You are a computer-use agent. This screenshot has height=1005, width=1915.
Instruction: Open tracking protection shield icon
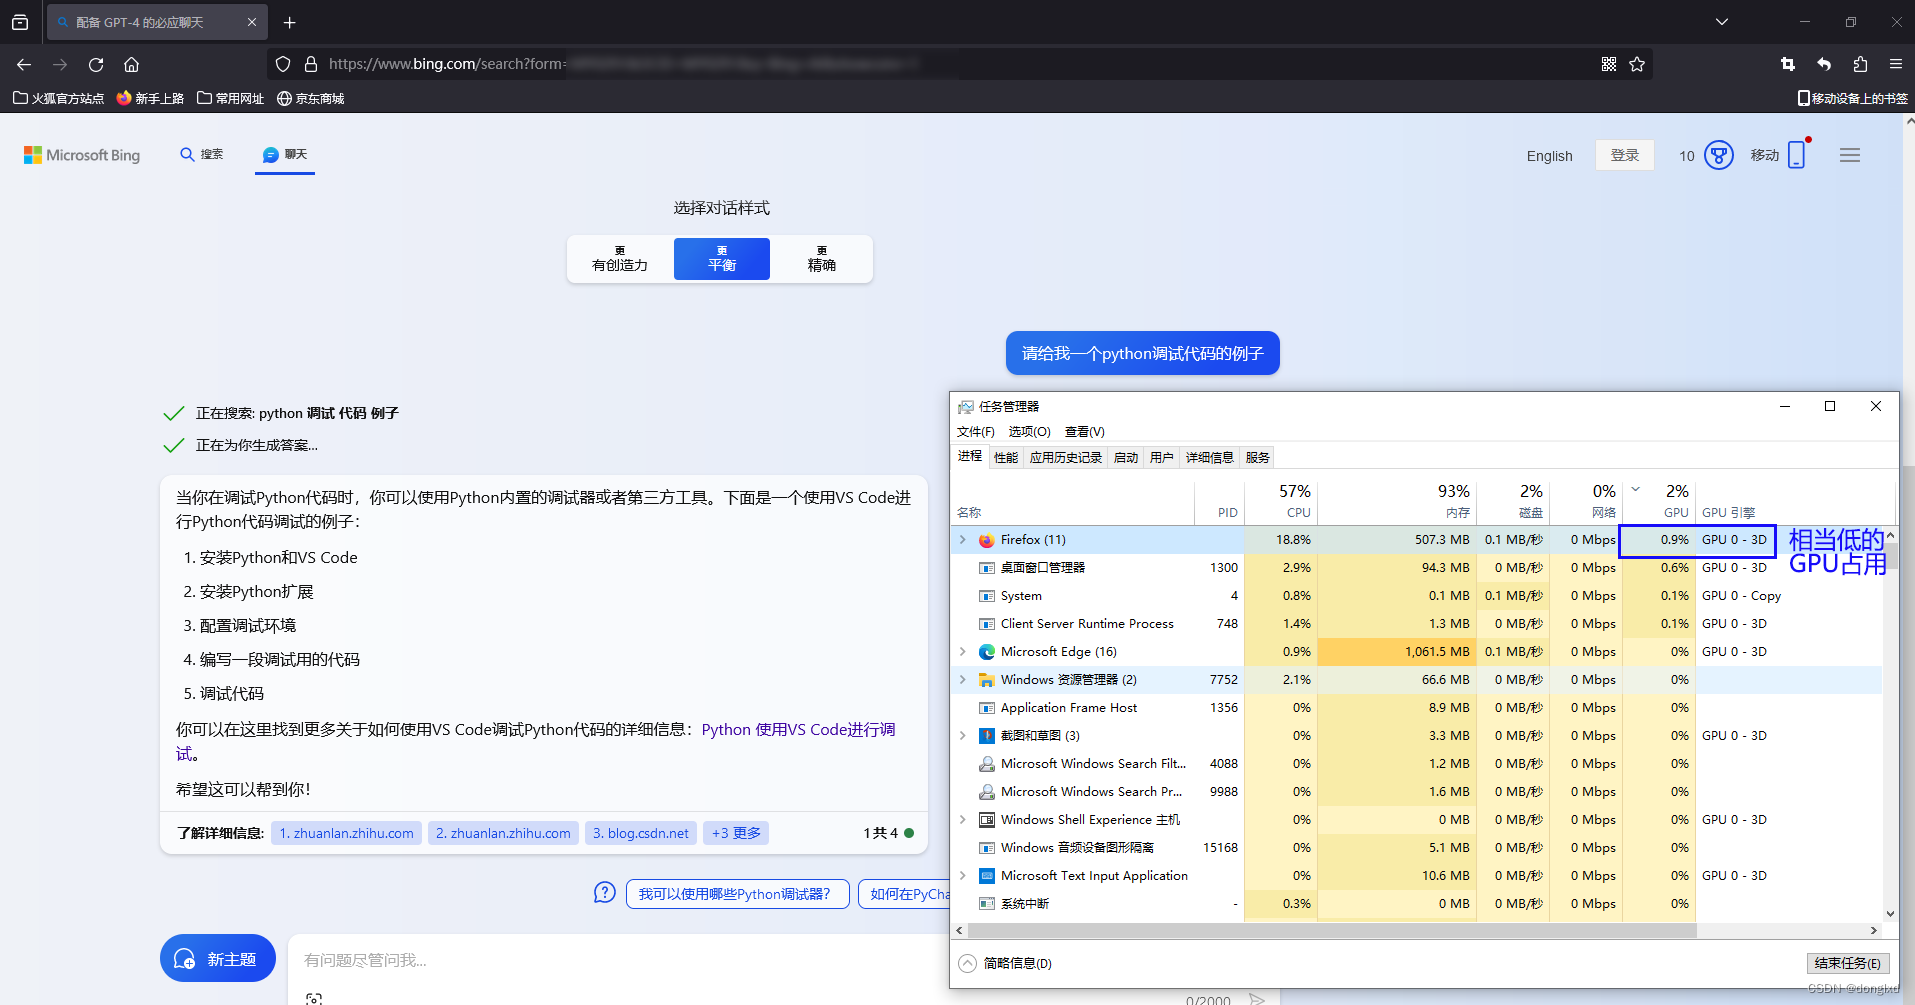283,64
